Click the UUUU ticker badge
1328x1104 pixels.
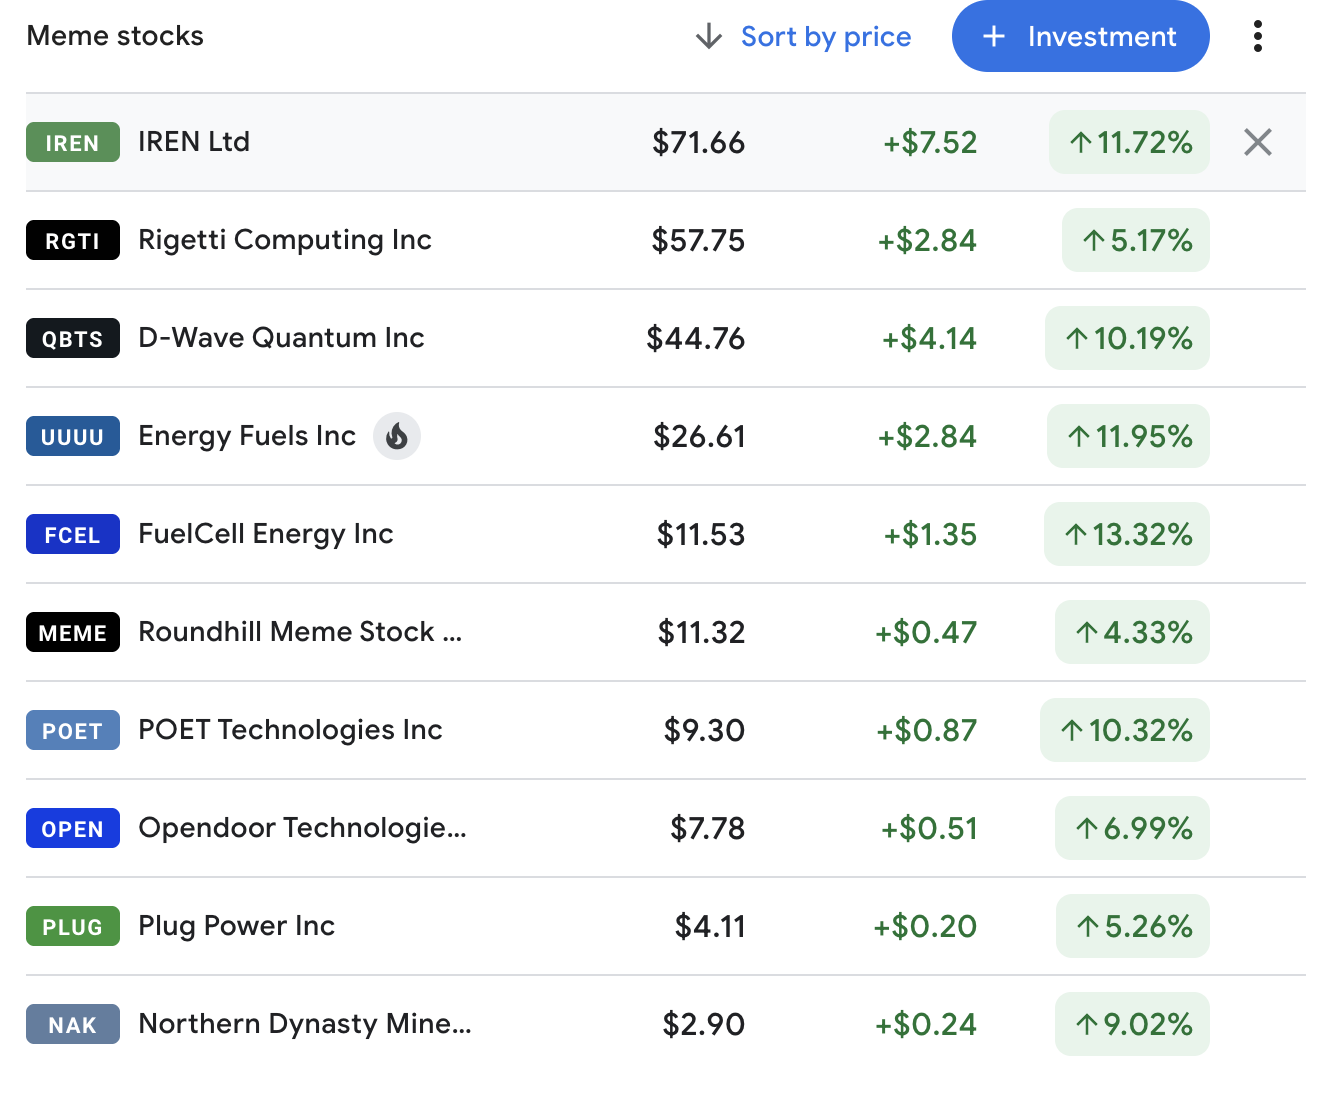73,436
